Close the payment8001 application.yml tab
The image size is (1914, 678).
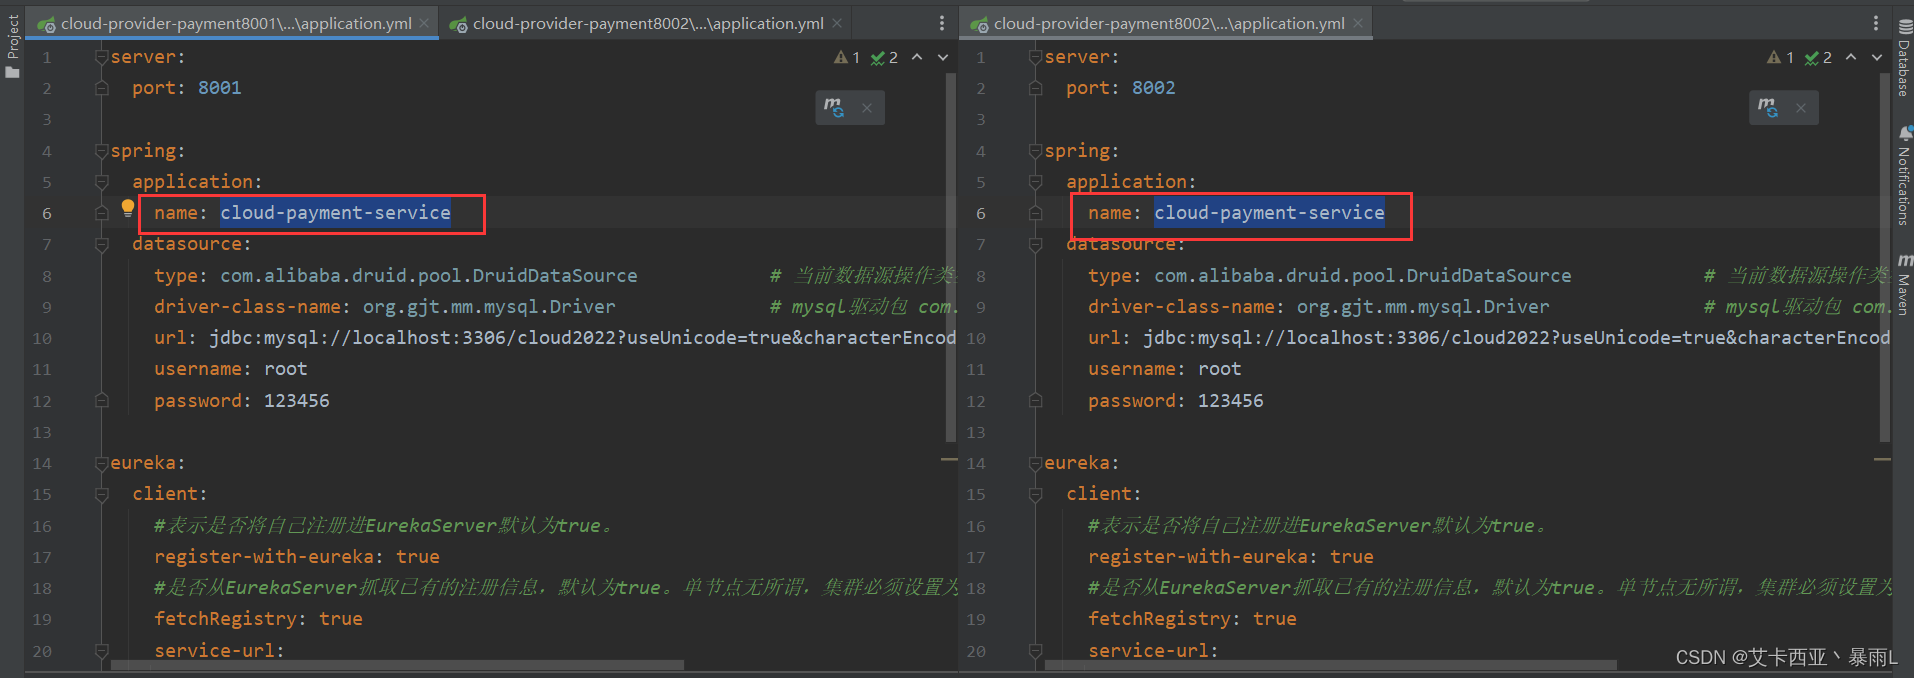(425, 23)
